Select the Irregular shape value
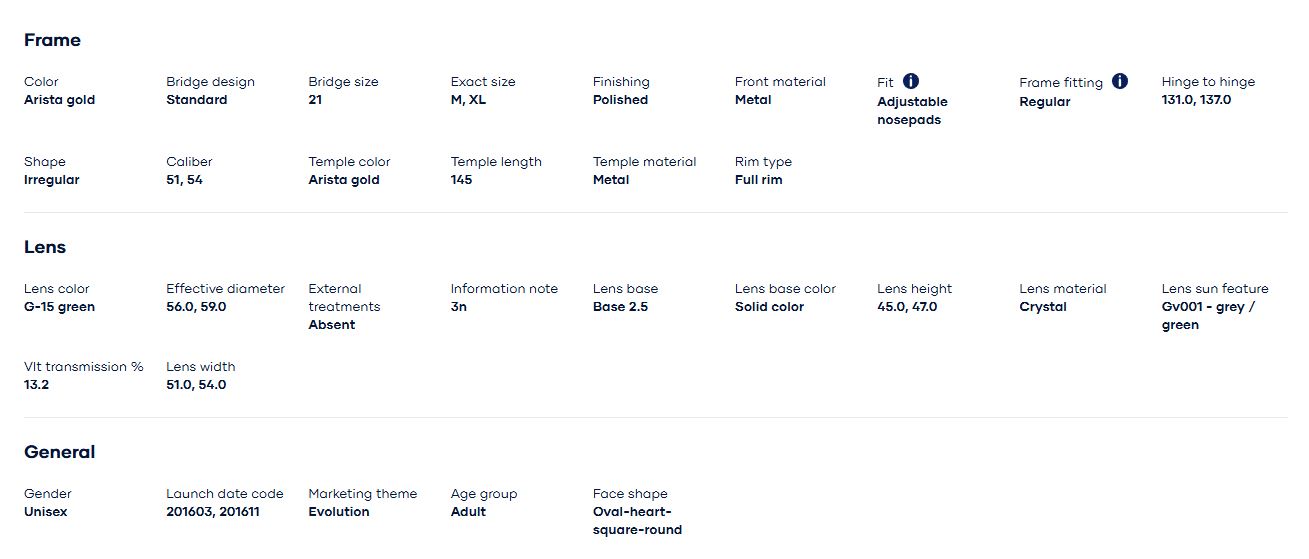1309x559 pixels. (51, 180)
